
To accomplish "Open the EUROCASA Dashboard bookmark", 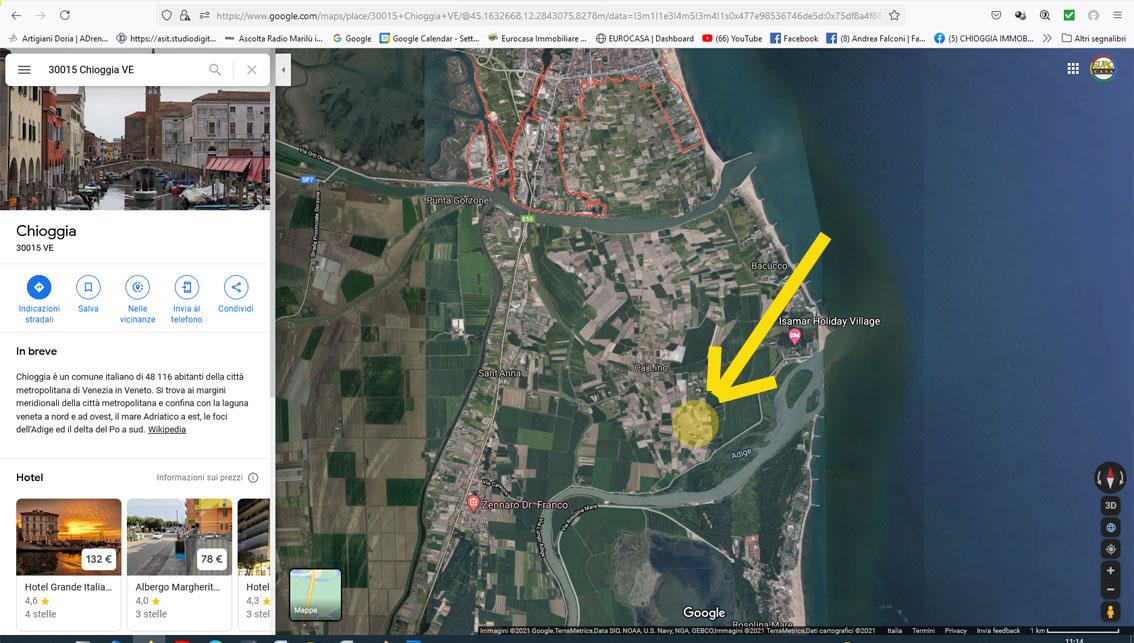I will tap(644, 38).
